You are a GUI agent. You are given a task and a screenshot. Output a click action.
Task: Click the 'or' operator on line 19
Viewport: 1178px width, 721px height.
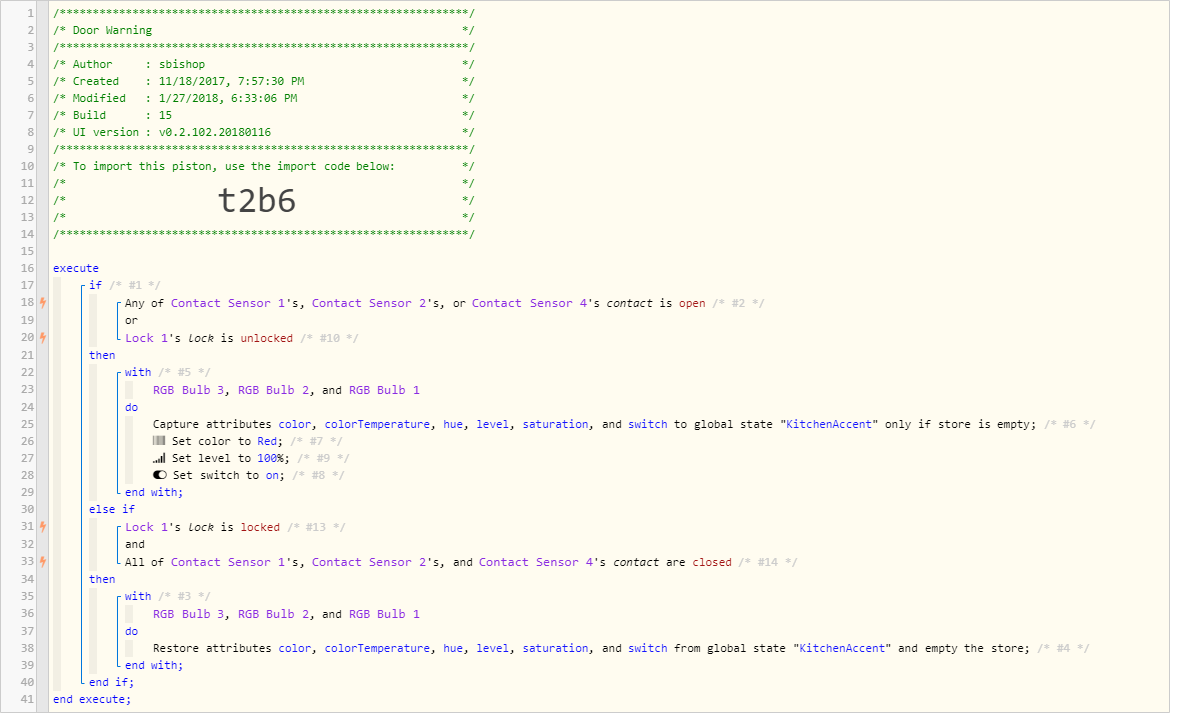[x=131, y=321]
